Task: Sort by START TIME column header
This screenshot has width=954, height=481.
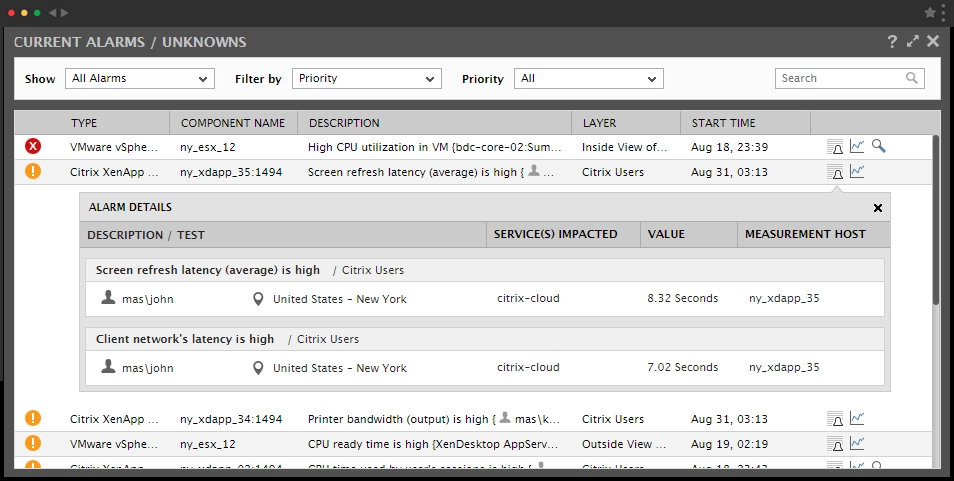Action: point(723,123)
